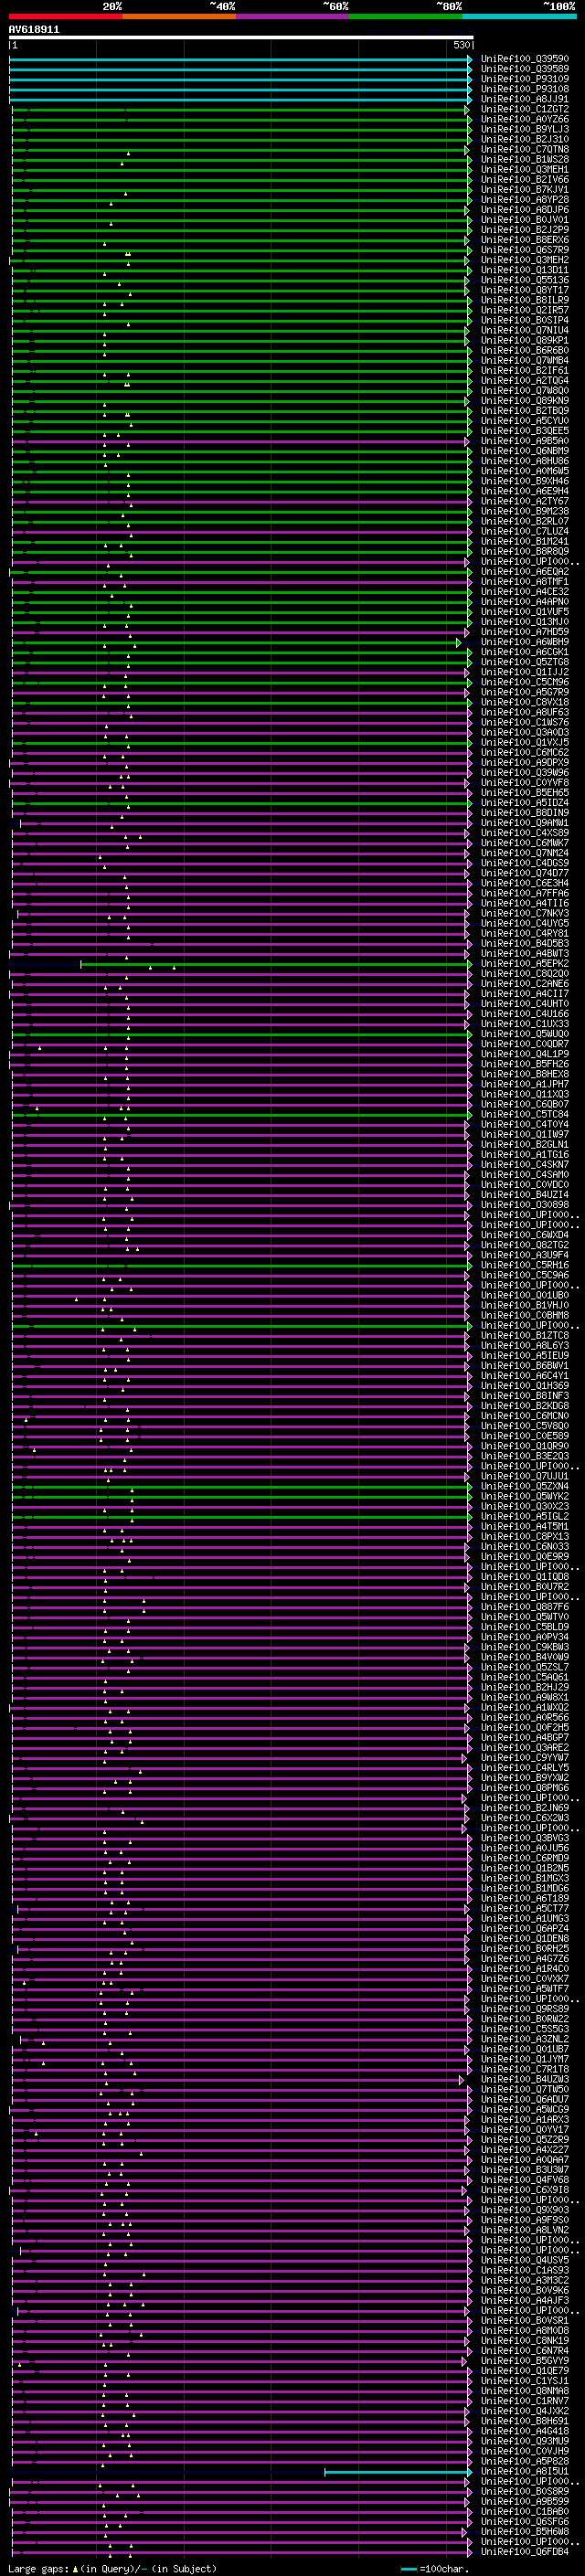Image resolution: width=585 pixels, height=2576 pixels.
Task: Open the UniRef100_B2TBQ9 entry
Action: coord(524,411)
